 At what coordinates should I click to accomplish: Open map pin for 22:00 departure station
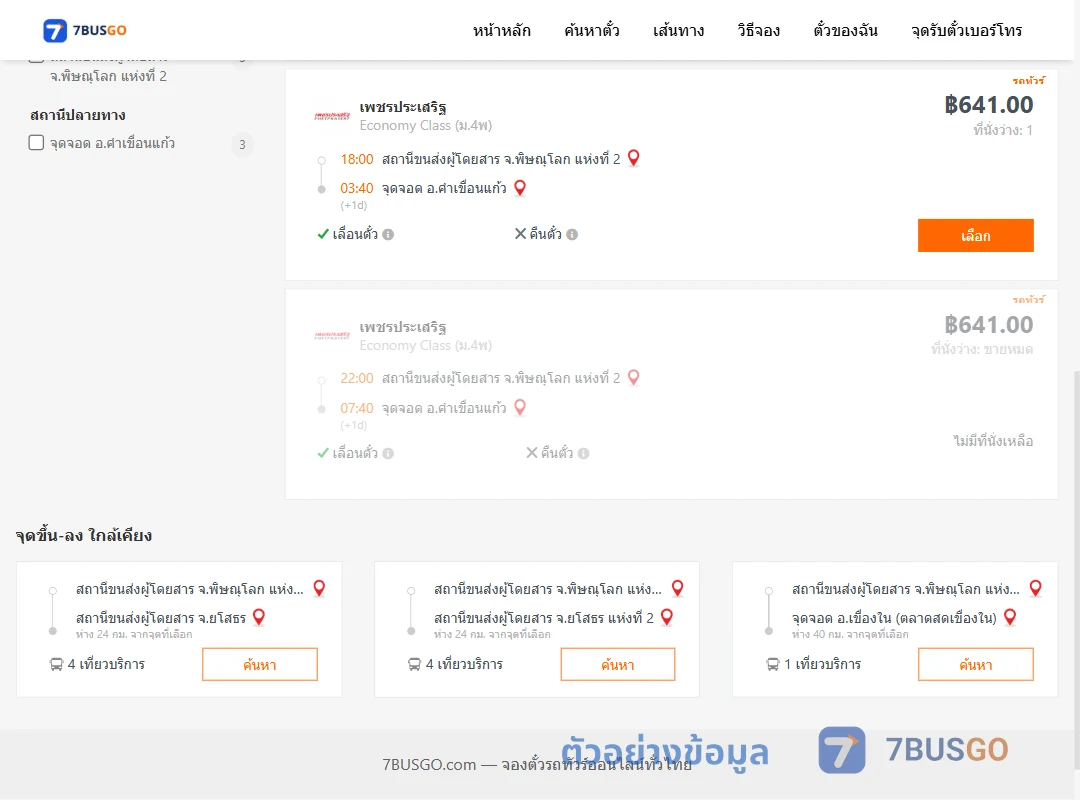point(634,378)
